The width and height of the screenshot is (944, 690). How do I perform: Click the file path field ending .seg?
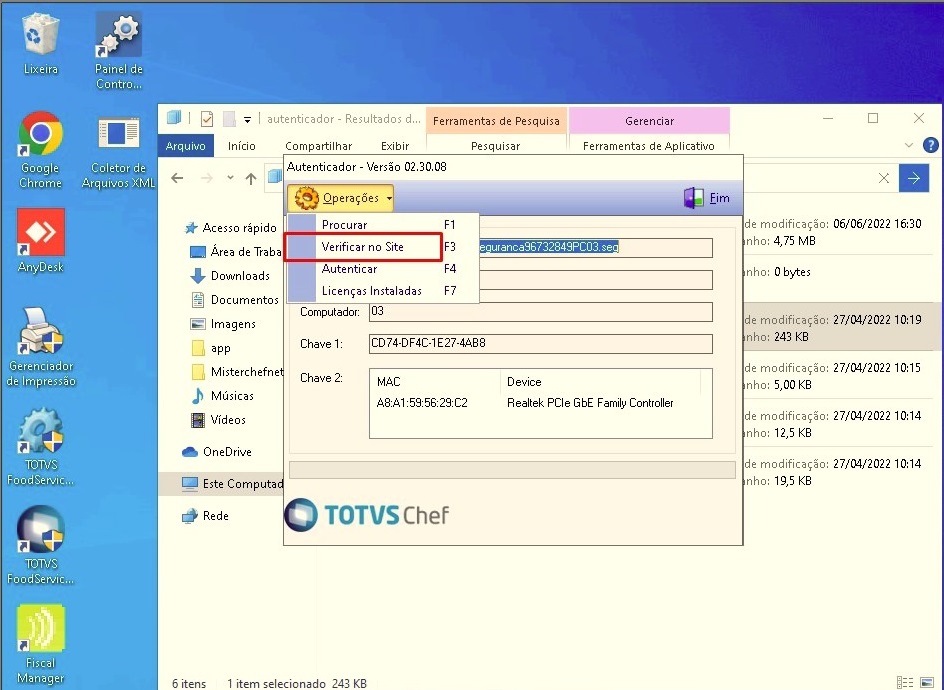[x=595, y=247]
